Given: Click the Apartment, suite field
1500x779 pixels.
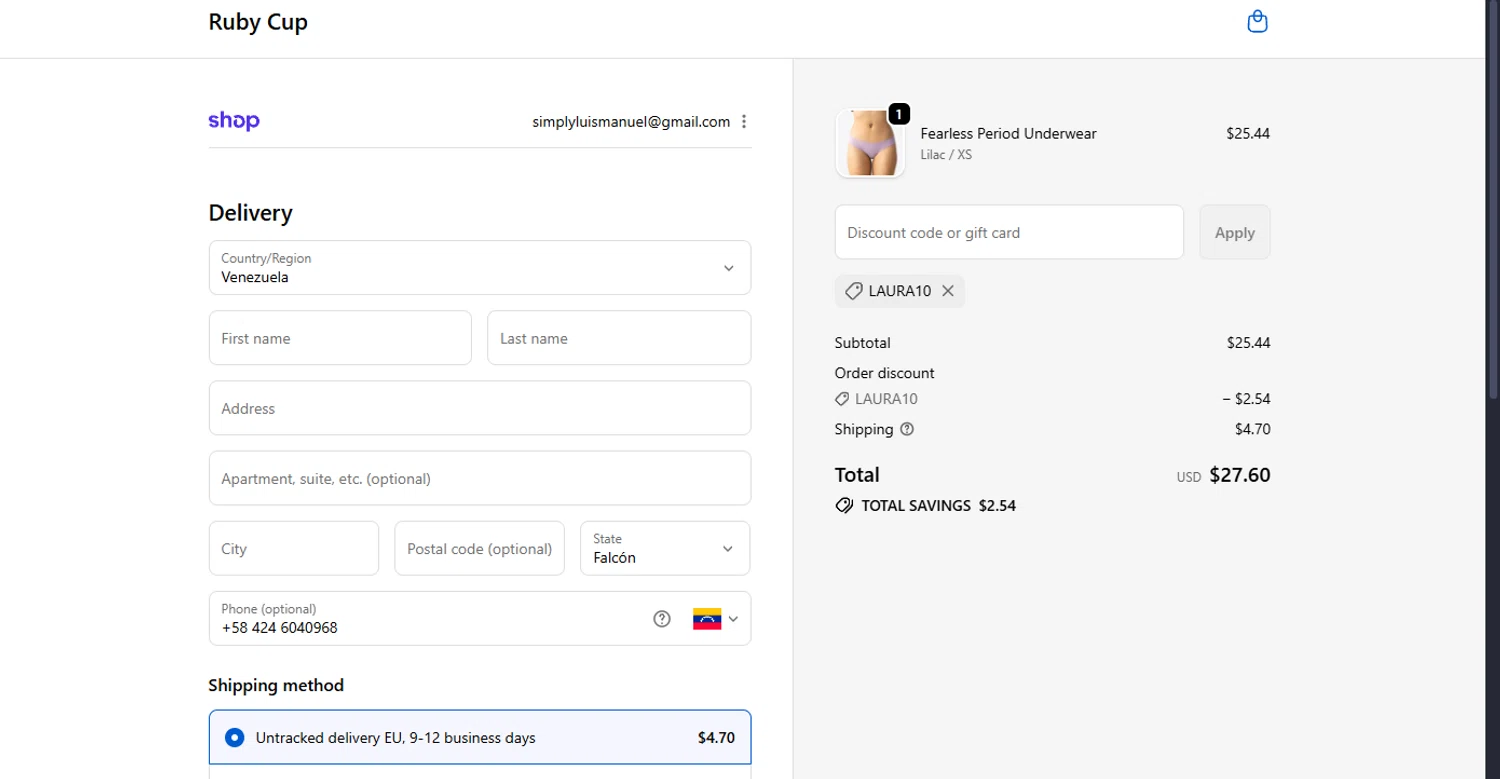Looking at the screenshot, I should (480, 478).
